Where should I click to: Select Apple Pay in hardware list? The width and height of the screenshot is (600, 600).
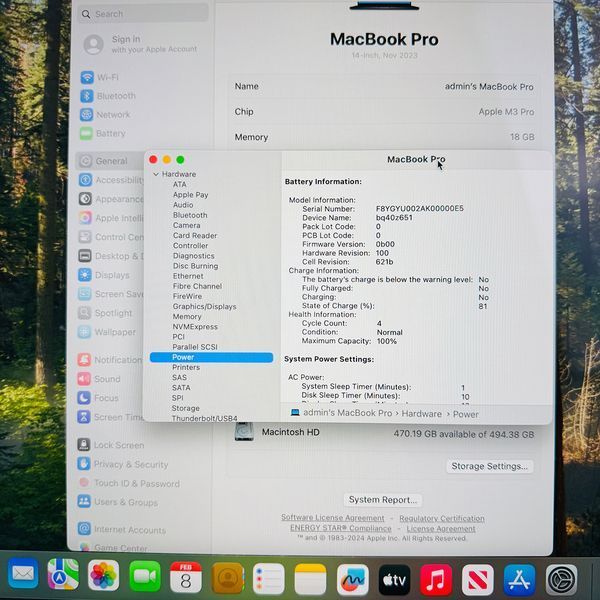pos(191,195)
